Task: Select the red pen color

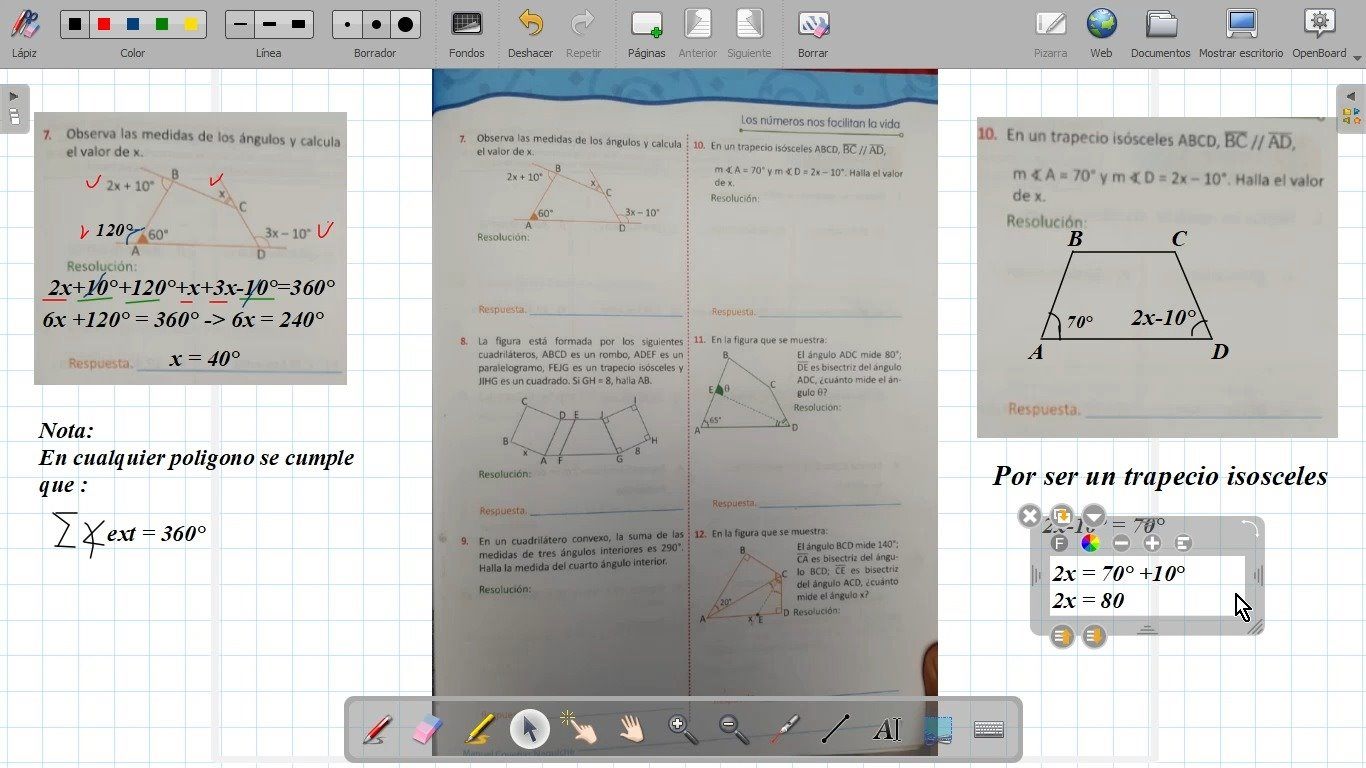Action: pos(104,24)
